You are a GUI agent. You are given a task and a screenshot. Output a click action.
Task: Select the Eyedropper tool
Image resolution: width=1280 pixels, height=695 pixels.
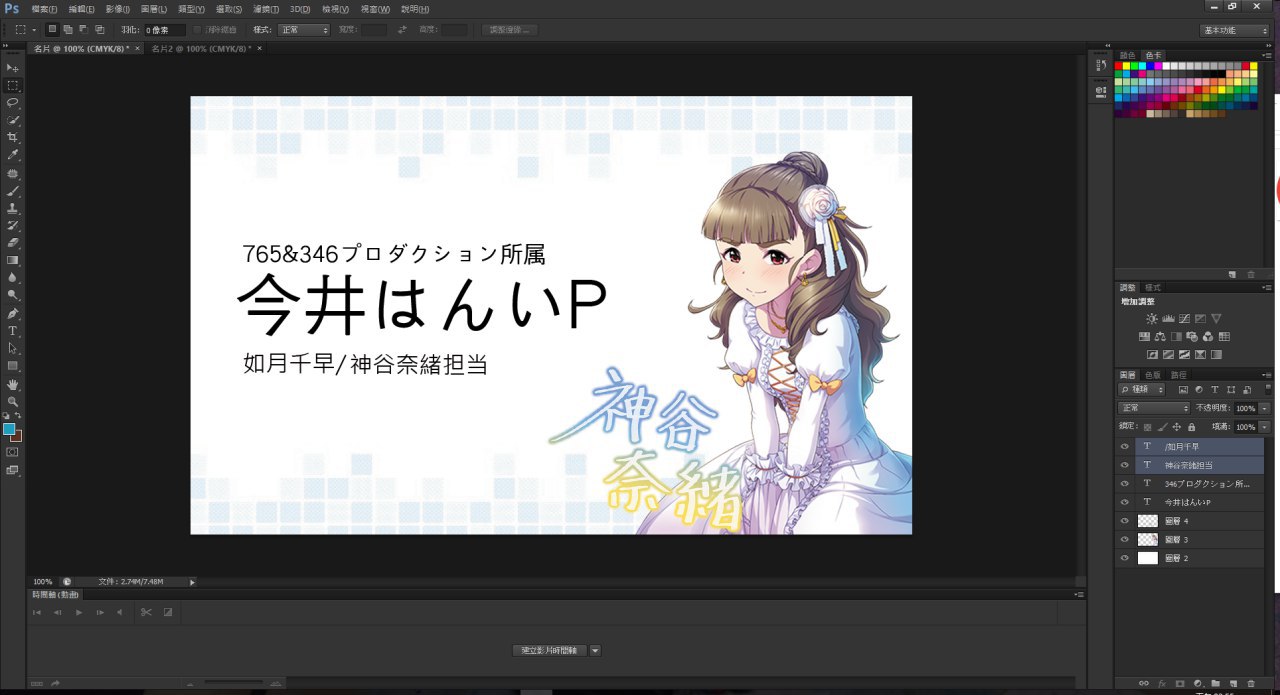pyautogui.click(x=13, y=155)
